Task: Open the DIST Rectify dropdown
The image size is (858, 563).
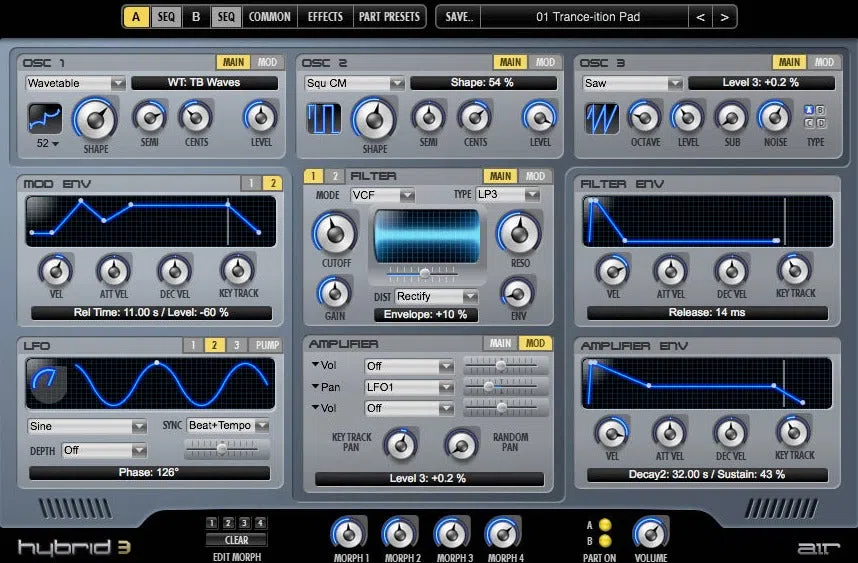Action: point(436,296)
